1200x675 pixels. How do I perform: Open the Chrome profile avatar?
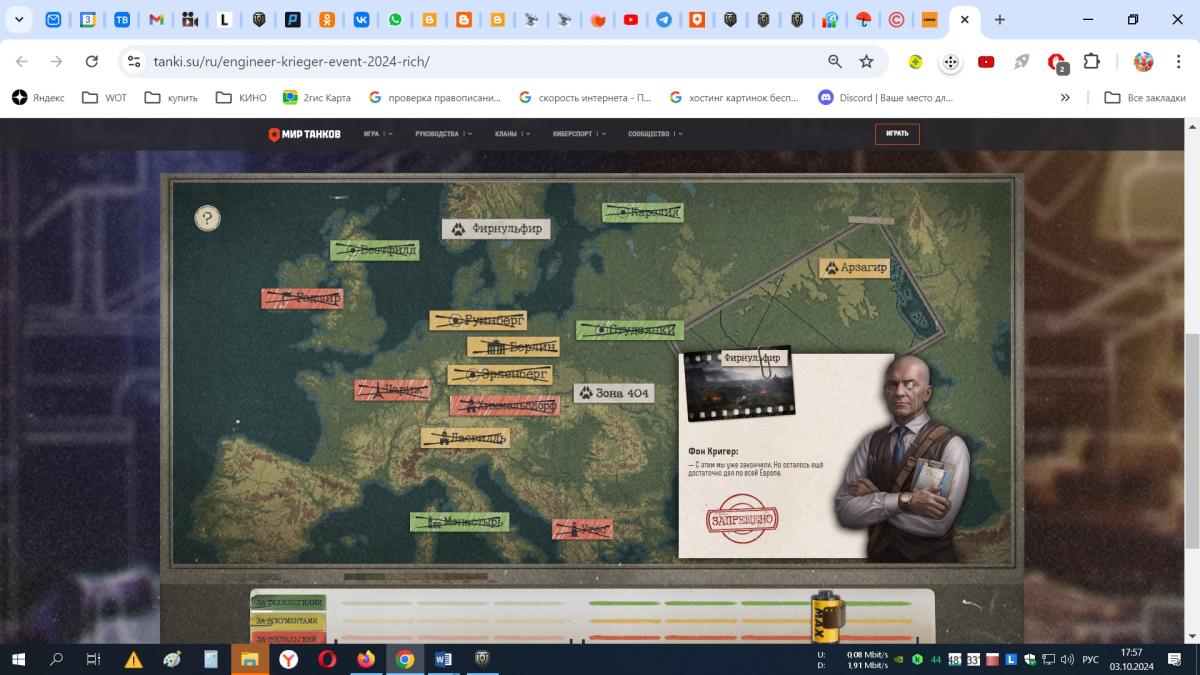pos(1143,61)
